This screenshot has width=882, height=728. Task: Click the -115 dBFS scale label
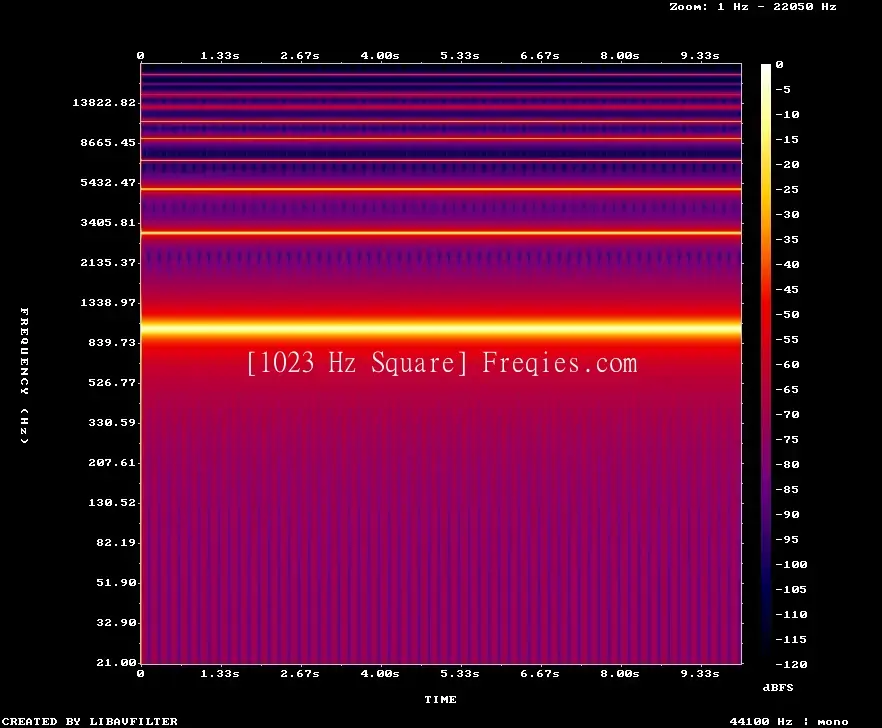click(791, 639)
